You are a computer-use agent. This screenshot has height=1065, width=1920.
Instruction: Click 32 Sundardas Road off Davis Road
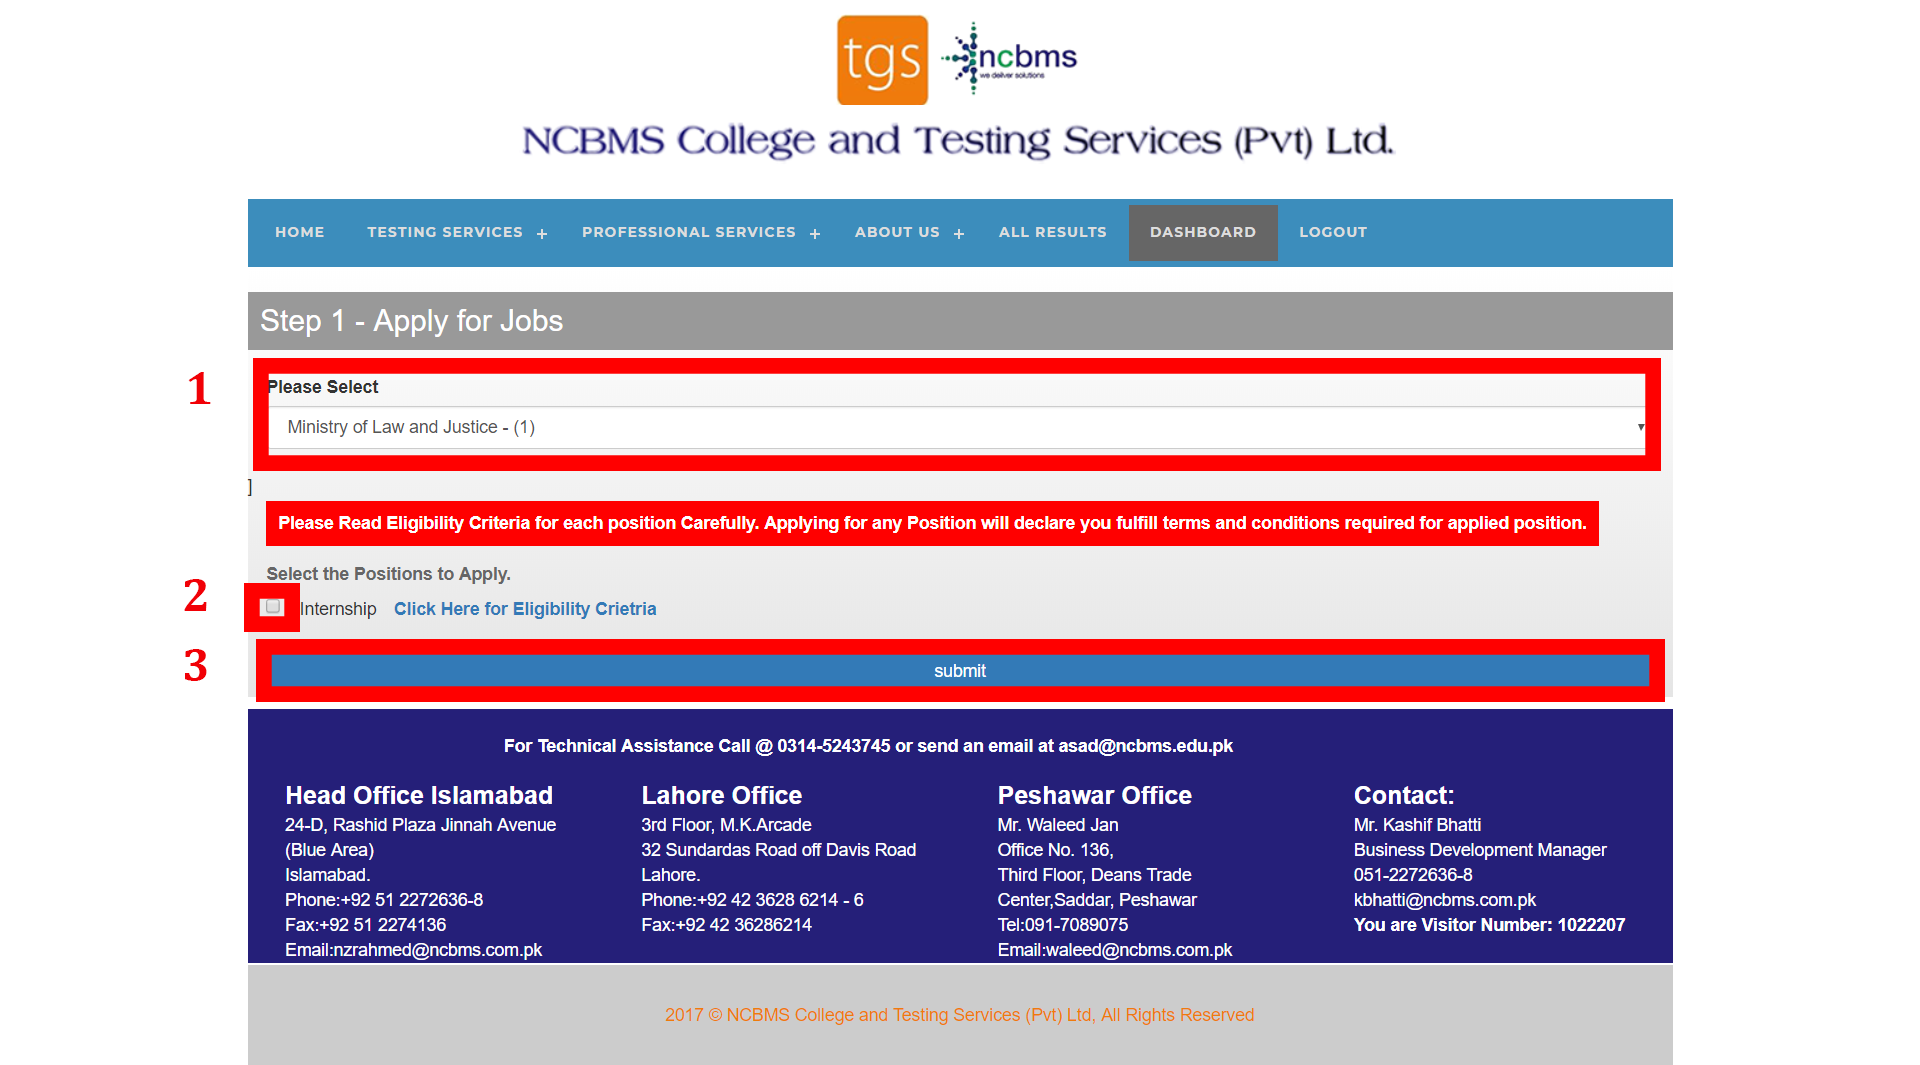click(779, 850)
